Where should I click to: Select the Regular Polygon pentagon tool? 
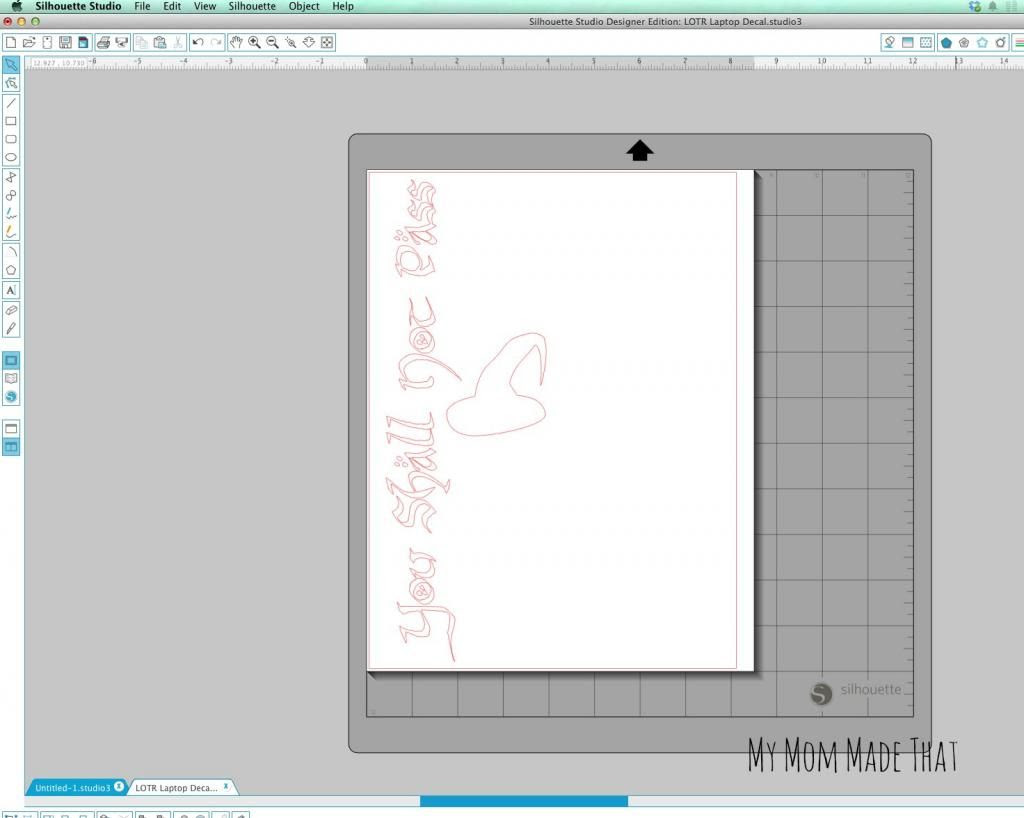pos(11,270)
